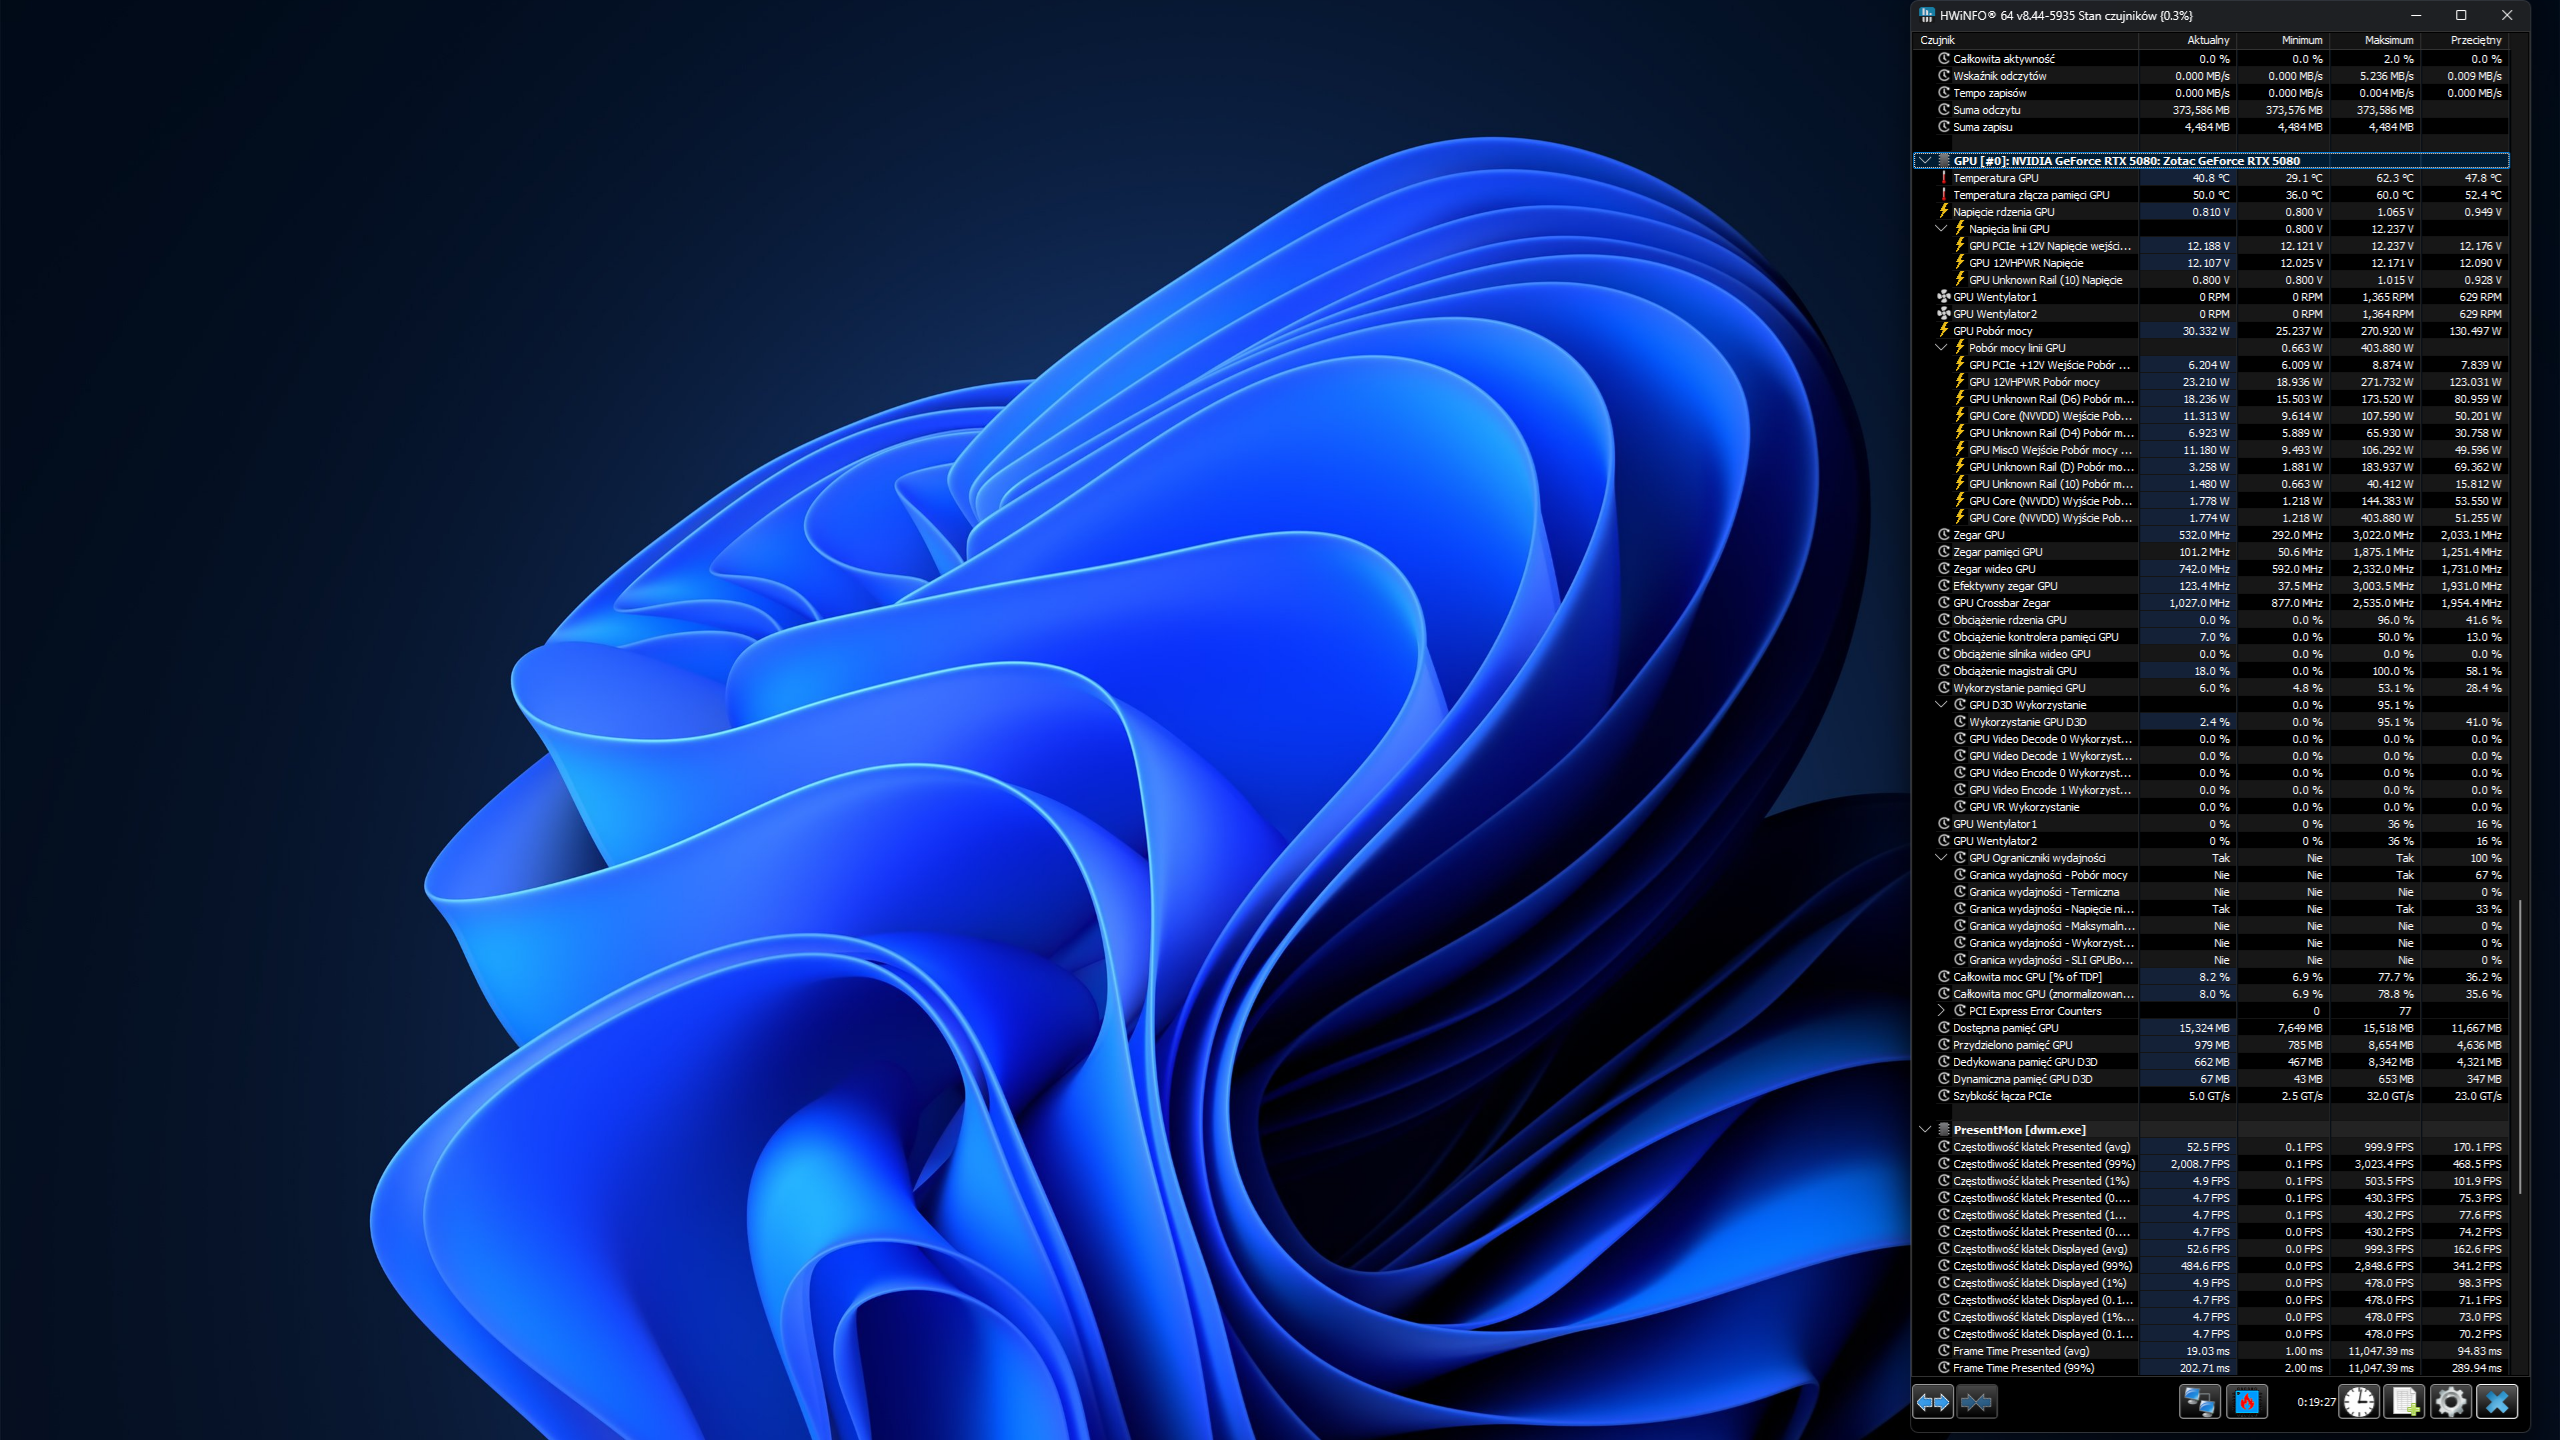Click the flame chip icon
The image size is (2560, 1440).
coord(2246,1402)
